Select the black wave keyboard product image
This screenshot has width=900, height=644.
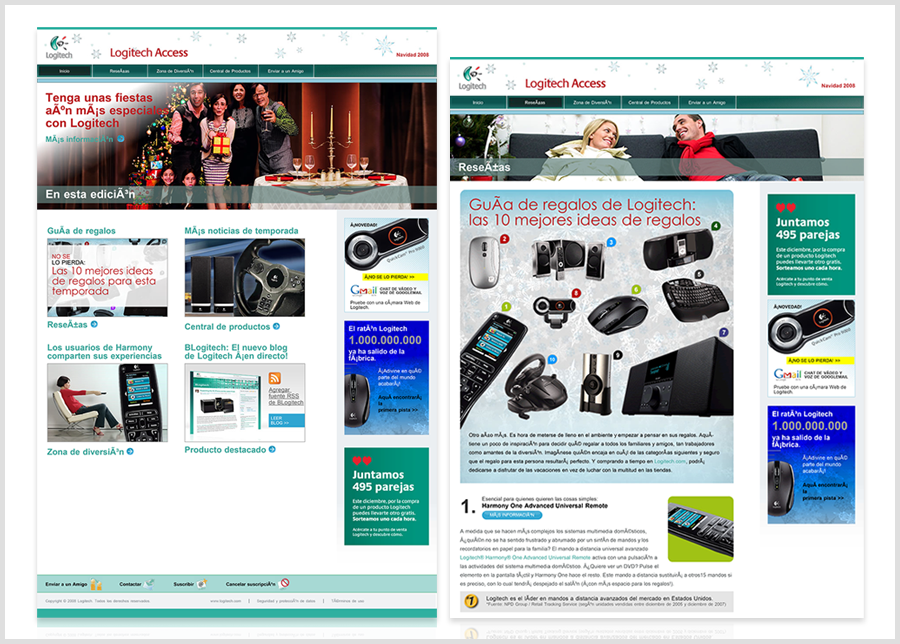coord(696,301)
